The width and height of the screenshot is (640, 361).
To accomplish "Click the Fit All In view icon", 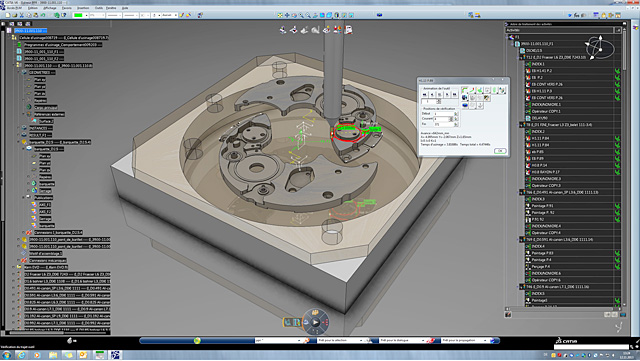I will point(280,15).
